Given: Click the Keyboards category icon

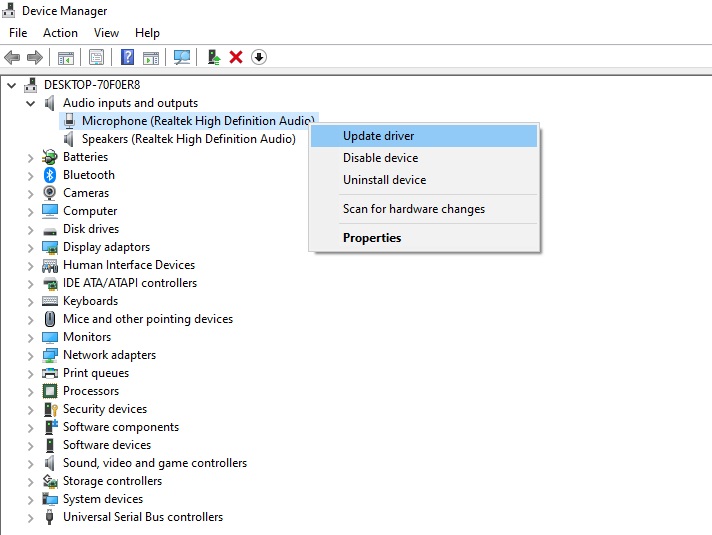Looking at the screenshot, I should (x=49, y=301).
